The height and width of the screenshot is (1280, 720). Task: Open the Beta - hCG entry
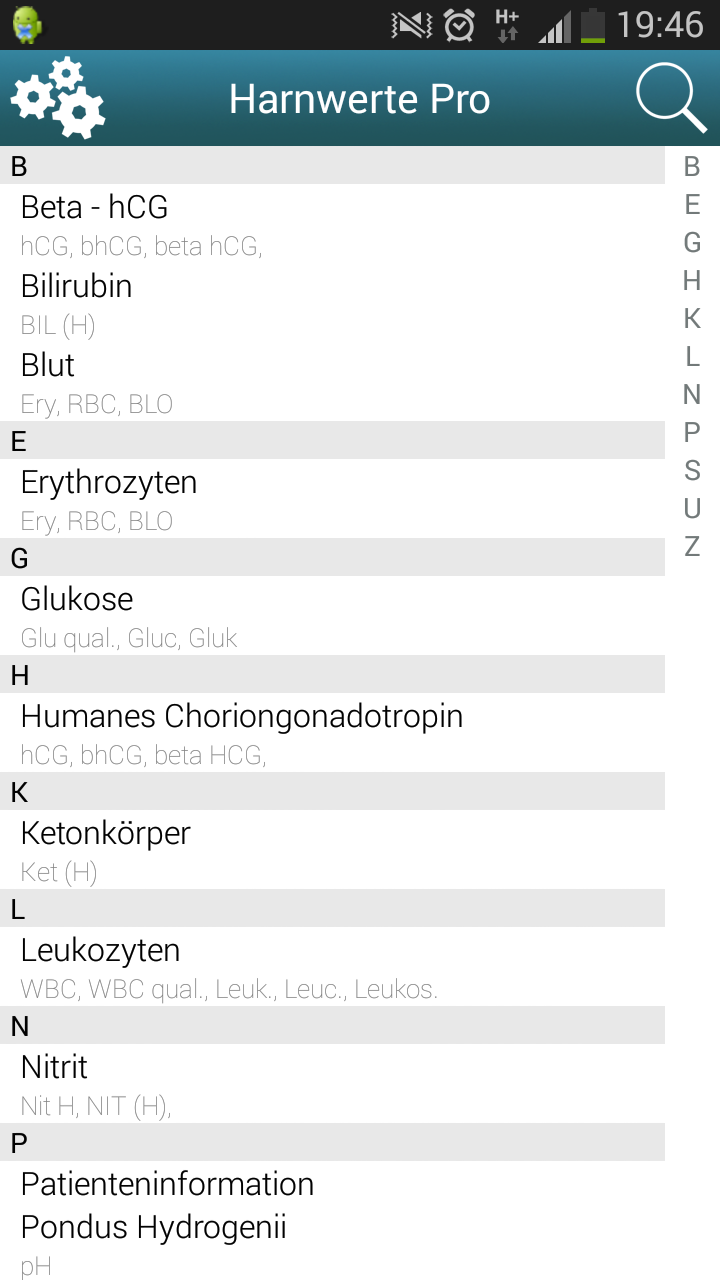click(x=332, y=224)
